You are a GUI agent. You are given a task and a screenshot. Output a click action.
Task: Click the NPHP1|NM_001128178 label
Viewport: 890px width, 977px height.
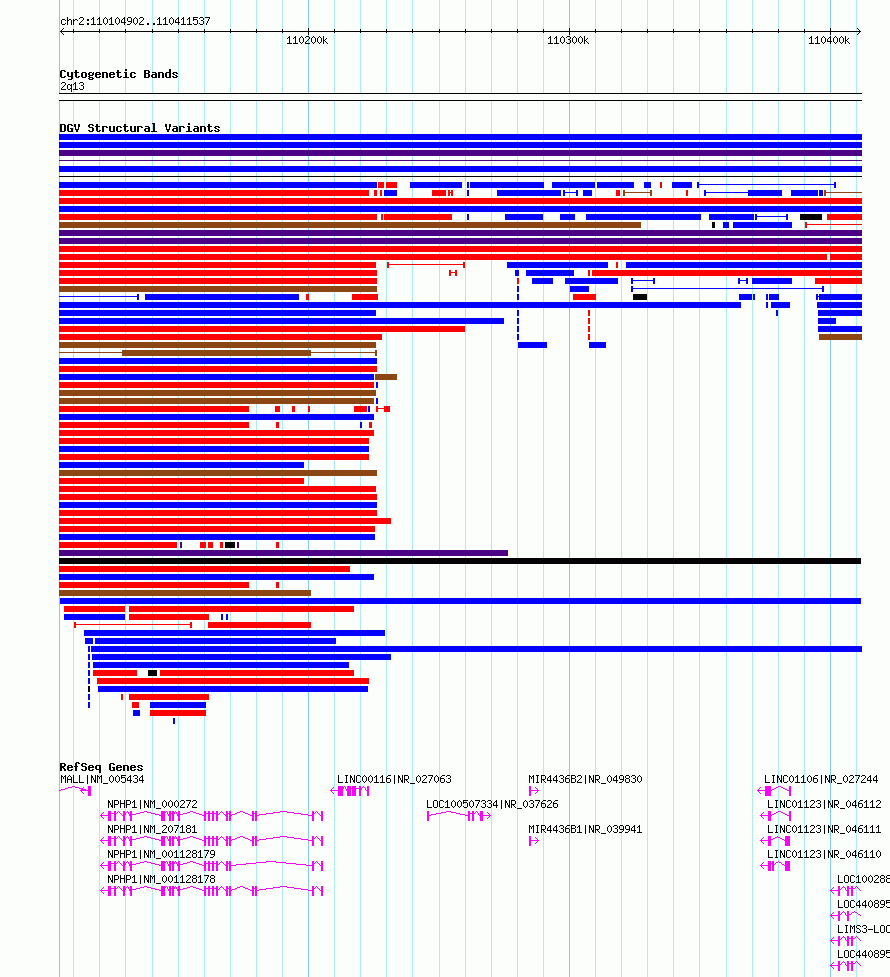click(x=161, y=879)
